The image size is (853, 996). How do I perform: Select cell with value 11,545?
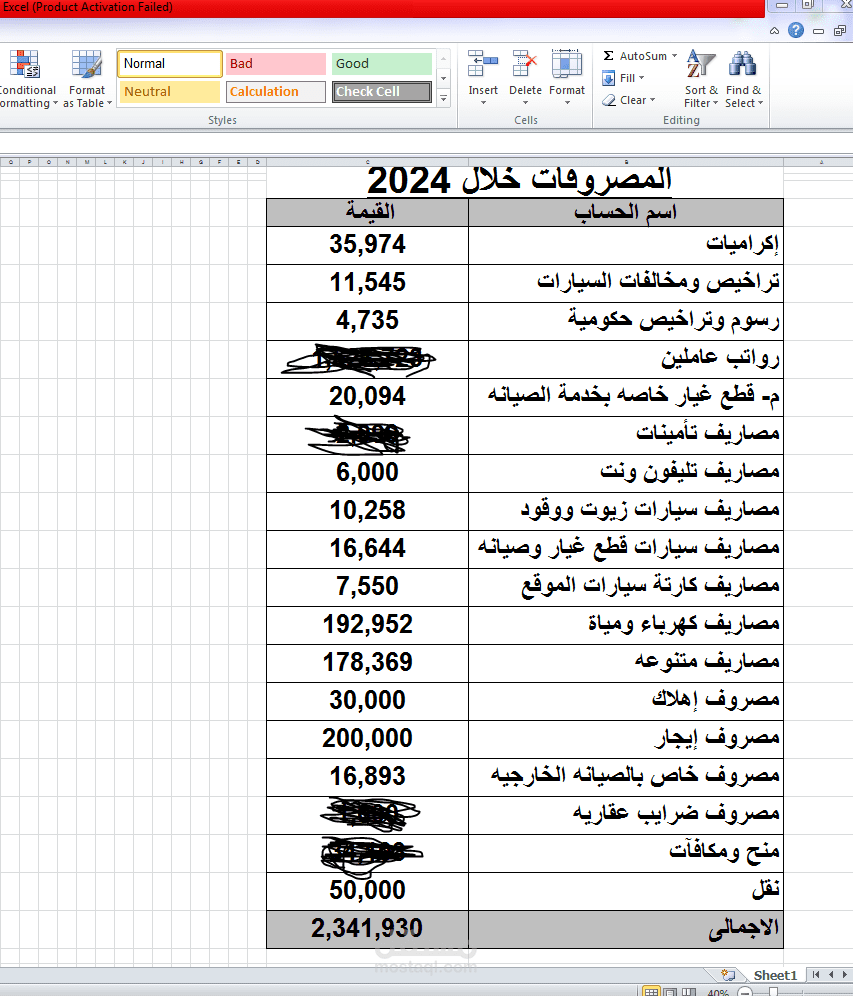coord(367,283)
